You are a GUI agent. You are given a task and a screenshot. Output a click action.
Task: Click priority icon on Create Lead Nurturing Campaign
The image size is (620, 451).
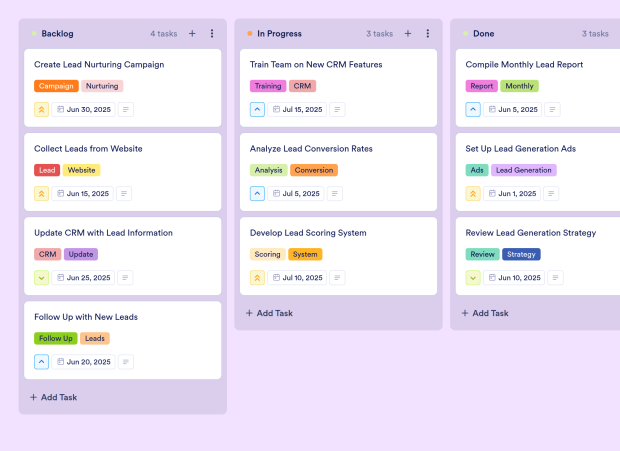[x=42, y=109]
